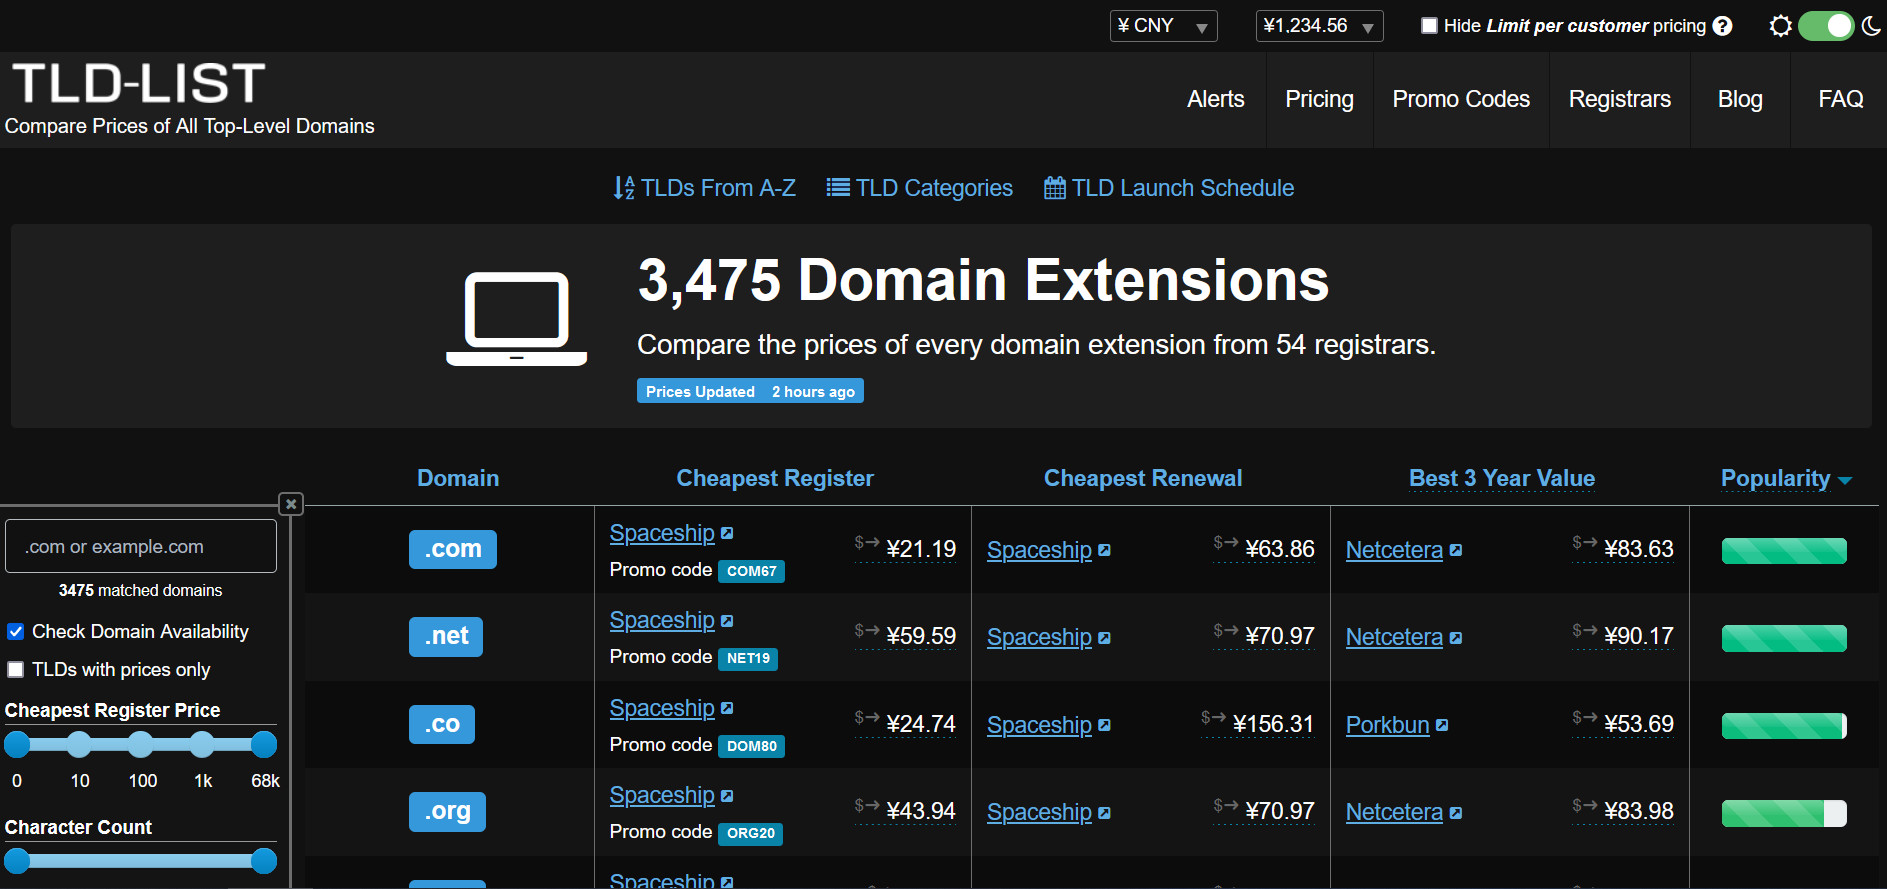
Task: Open the ¥1,234.56 number format dropdown
Action: coord(1319,26)
